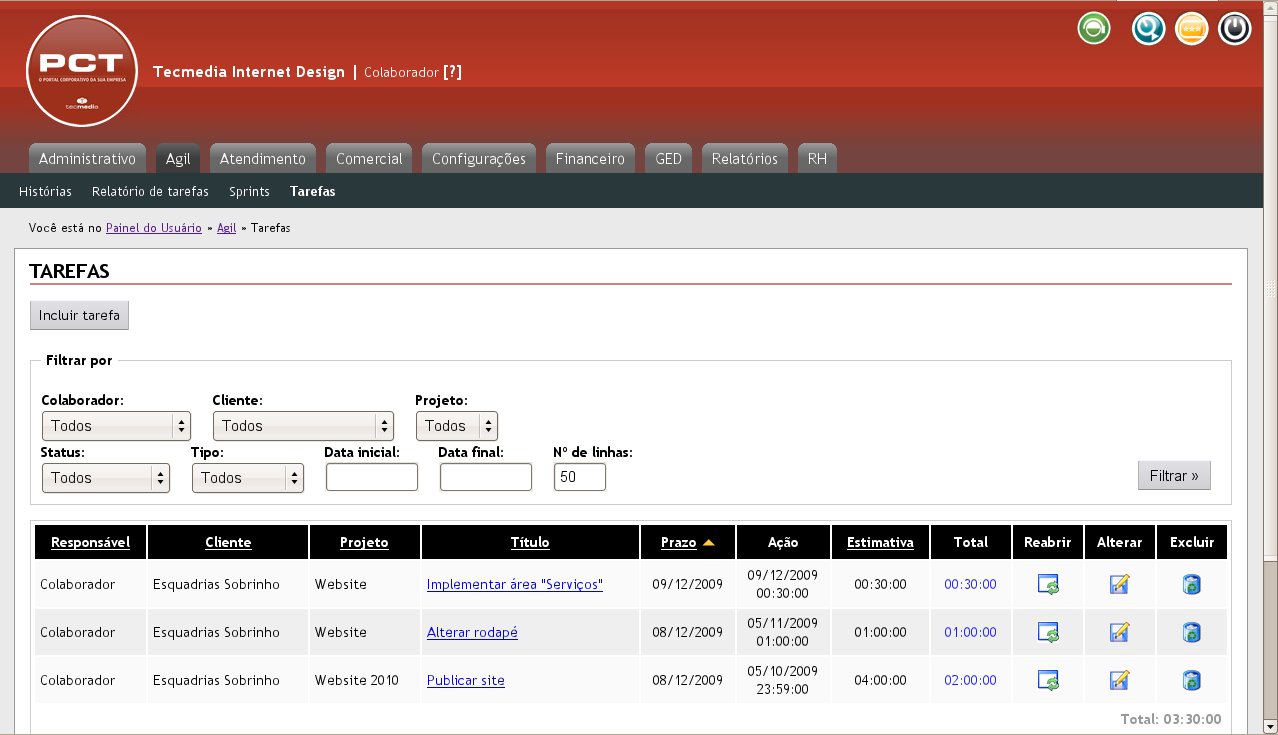Viewport: 1278px width, 735px height.
Task: Delete the "Implementar área Serviços" task
Action: pos(1191,584)
